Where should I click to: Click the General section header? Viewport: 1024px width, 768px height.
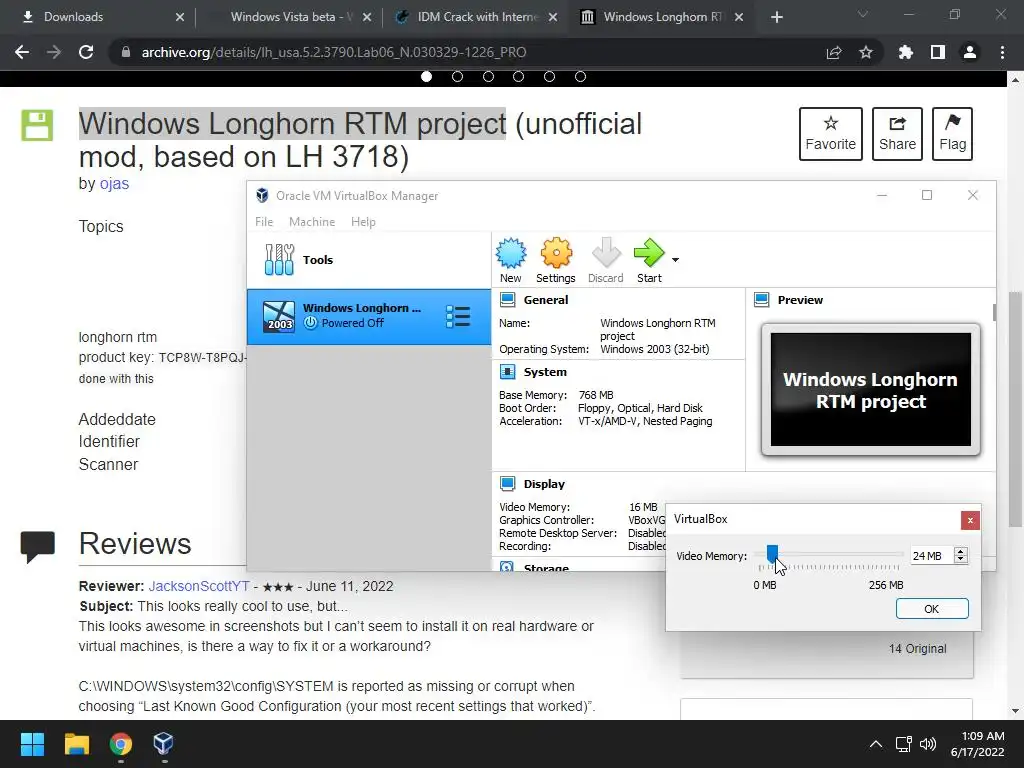545,300
